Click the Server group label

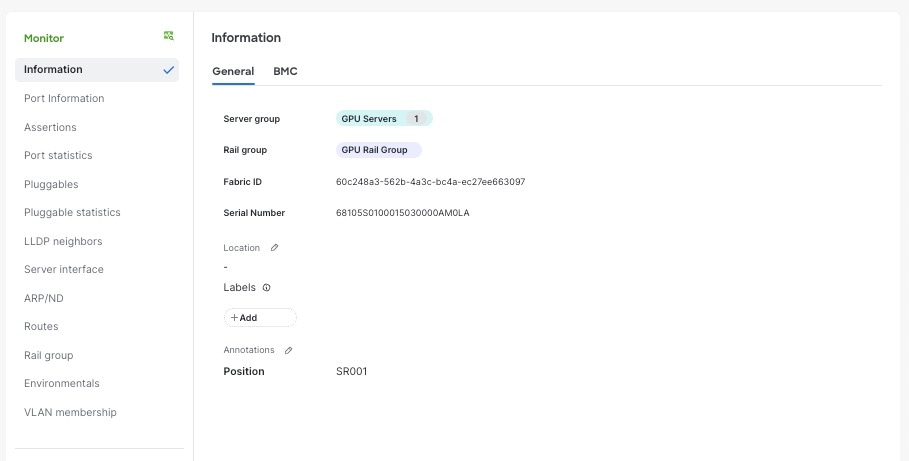point(251,119)
